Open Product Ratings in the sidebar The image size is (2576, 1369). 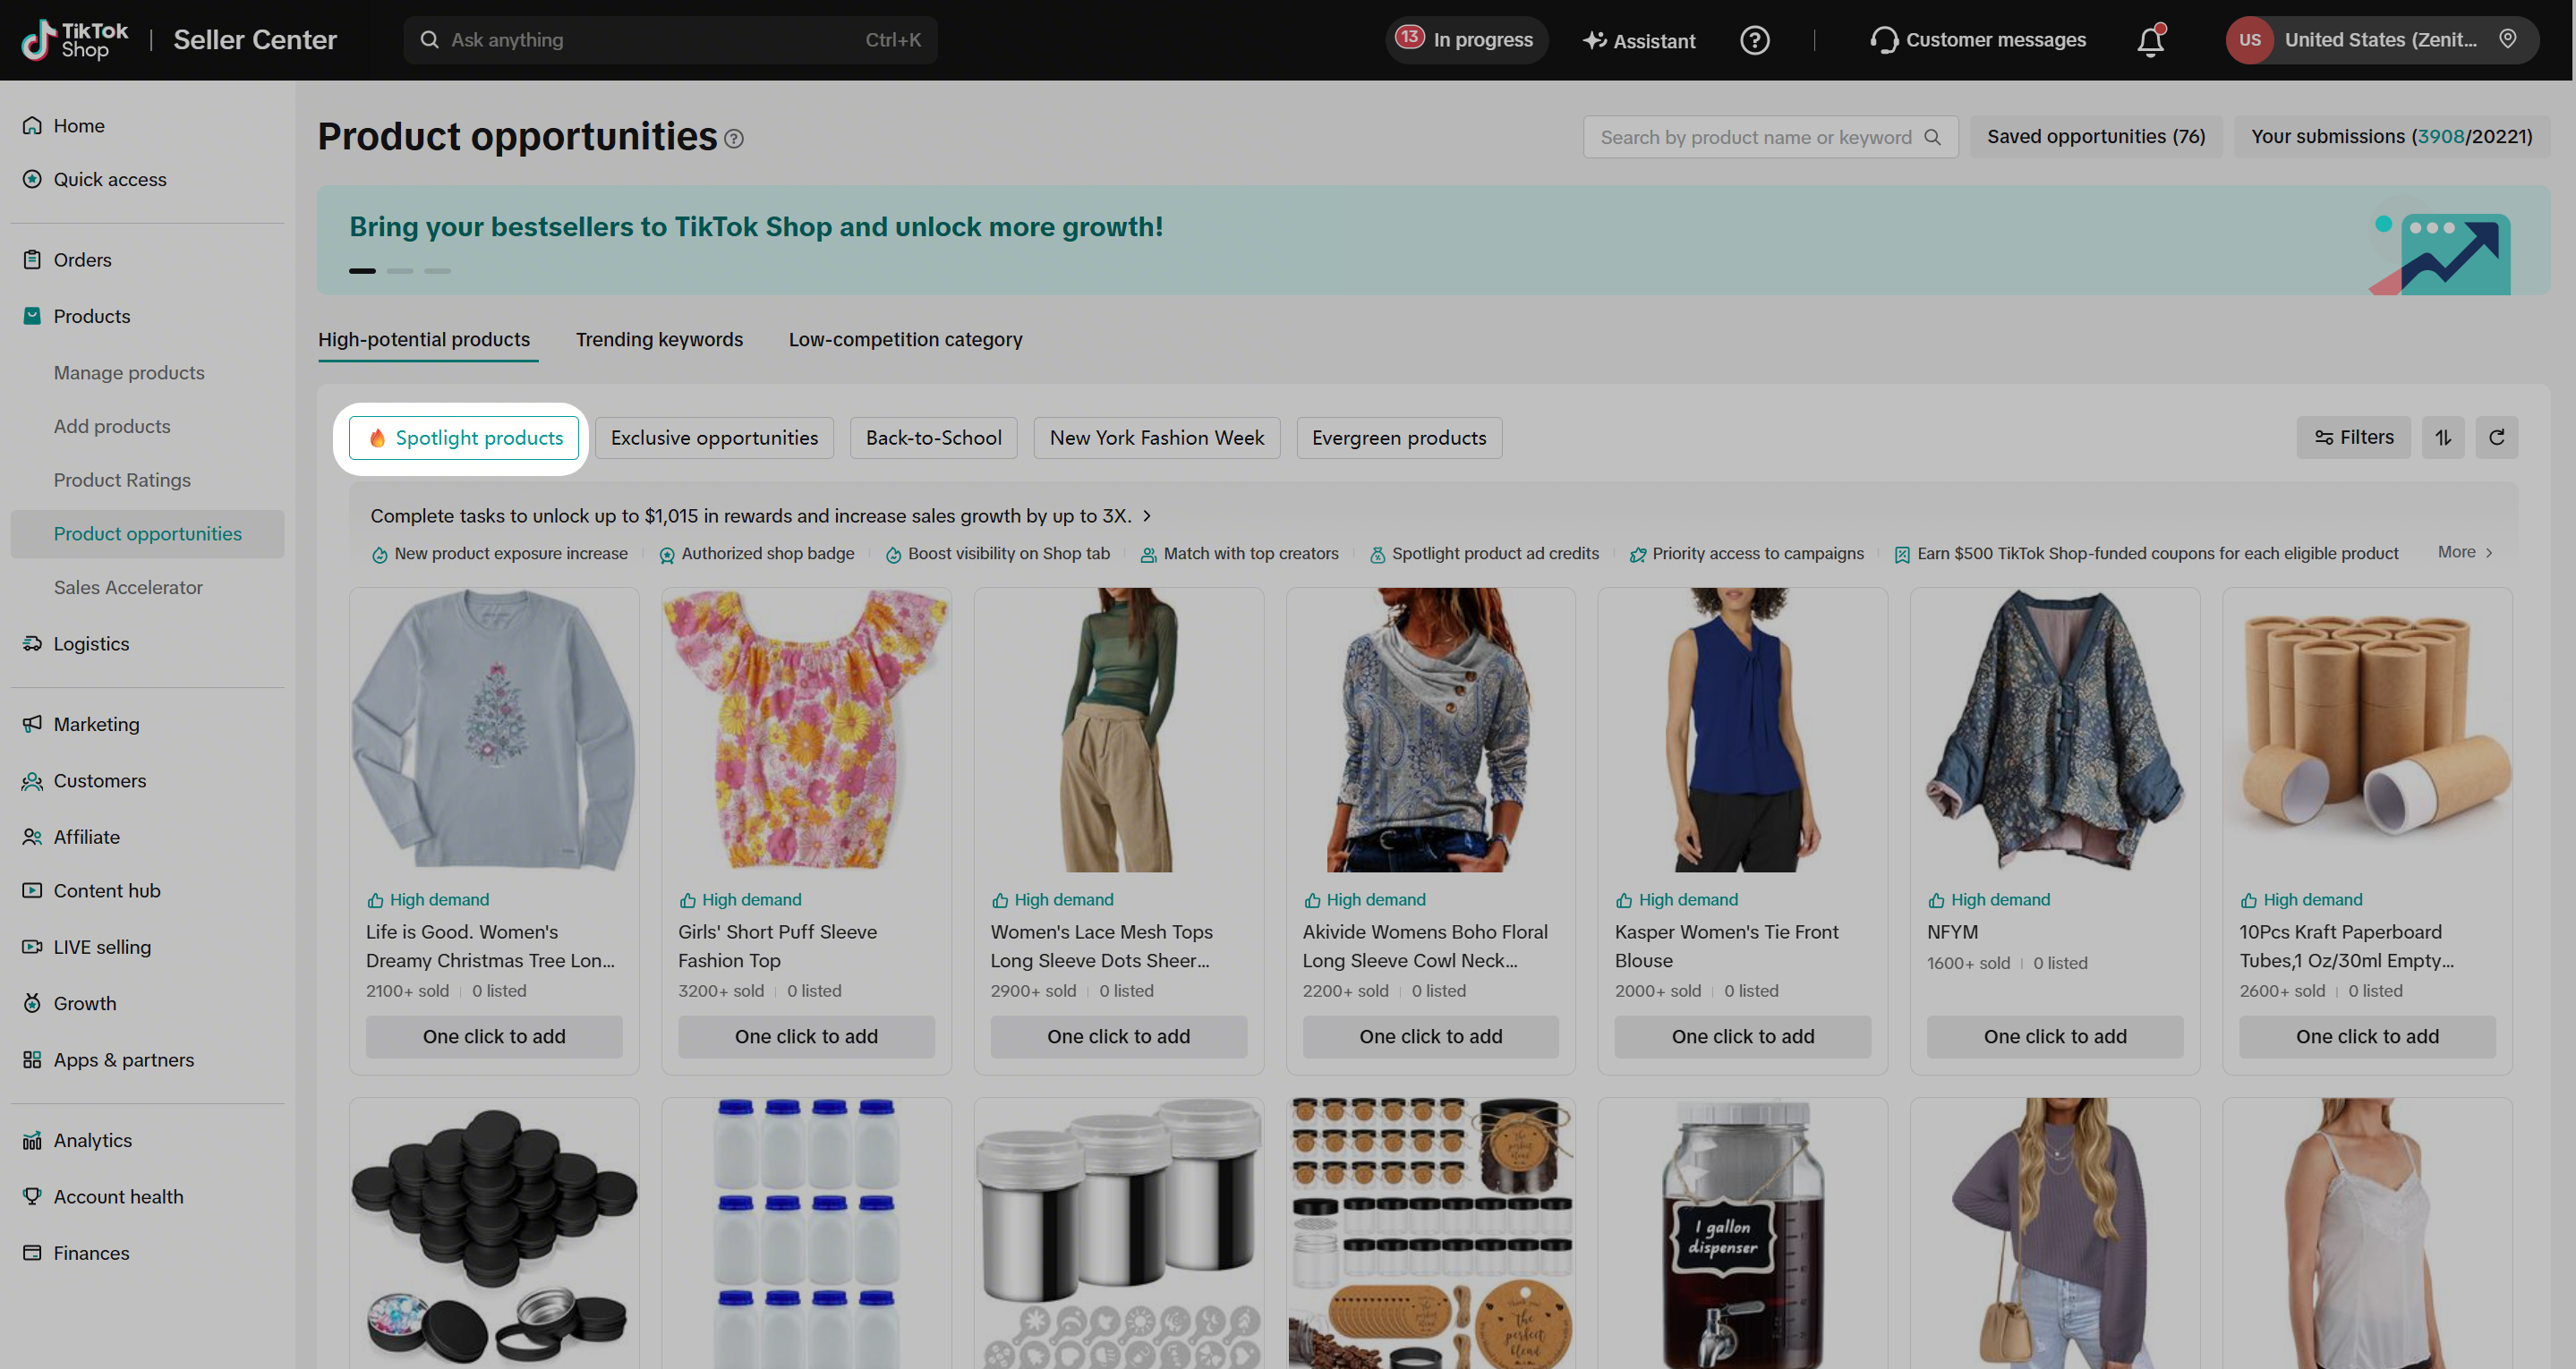[x=122, y=481]
